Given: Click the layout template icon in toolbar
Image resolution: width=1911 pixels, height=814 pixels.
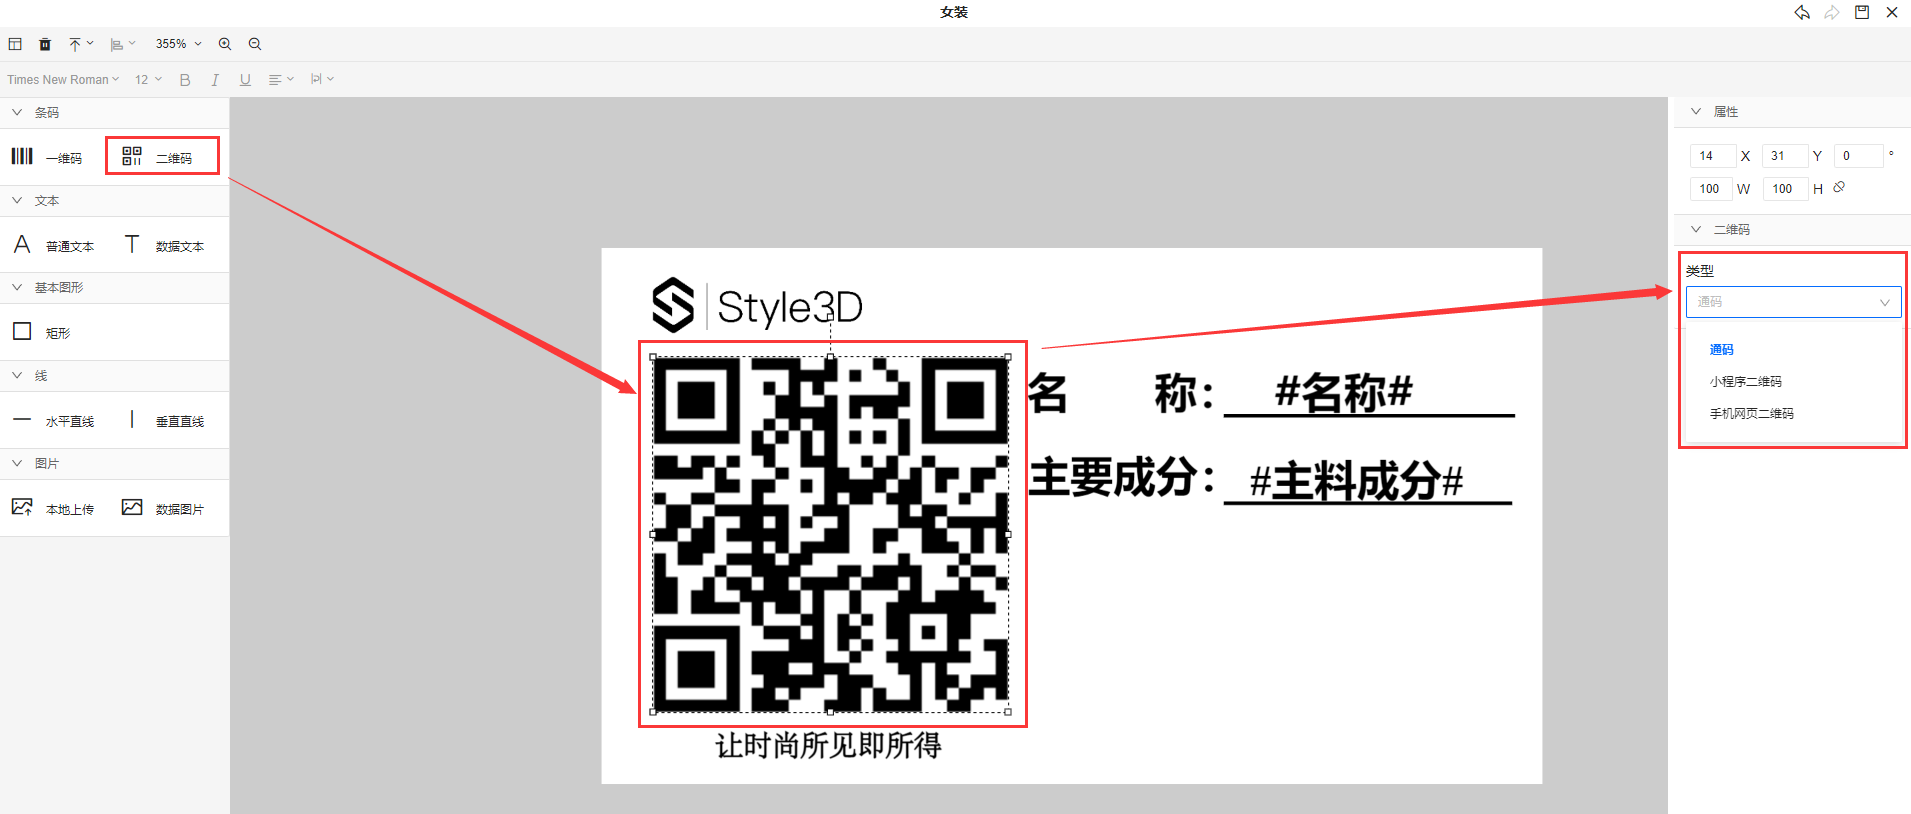Looking at the screenshot, I should (x=15, y=44).
